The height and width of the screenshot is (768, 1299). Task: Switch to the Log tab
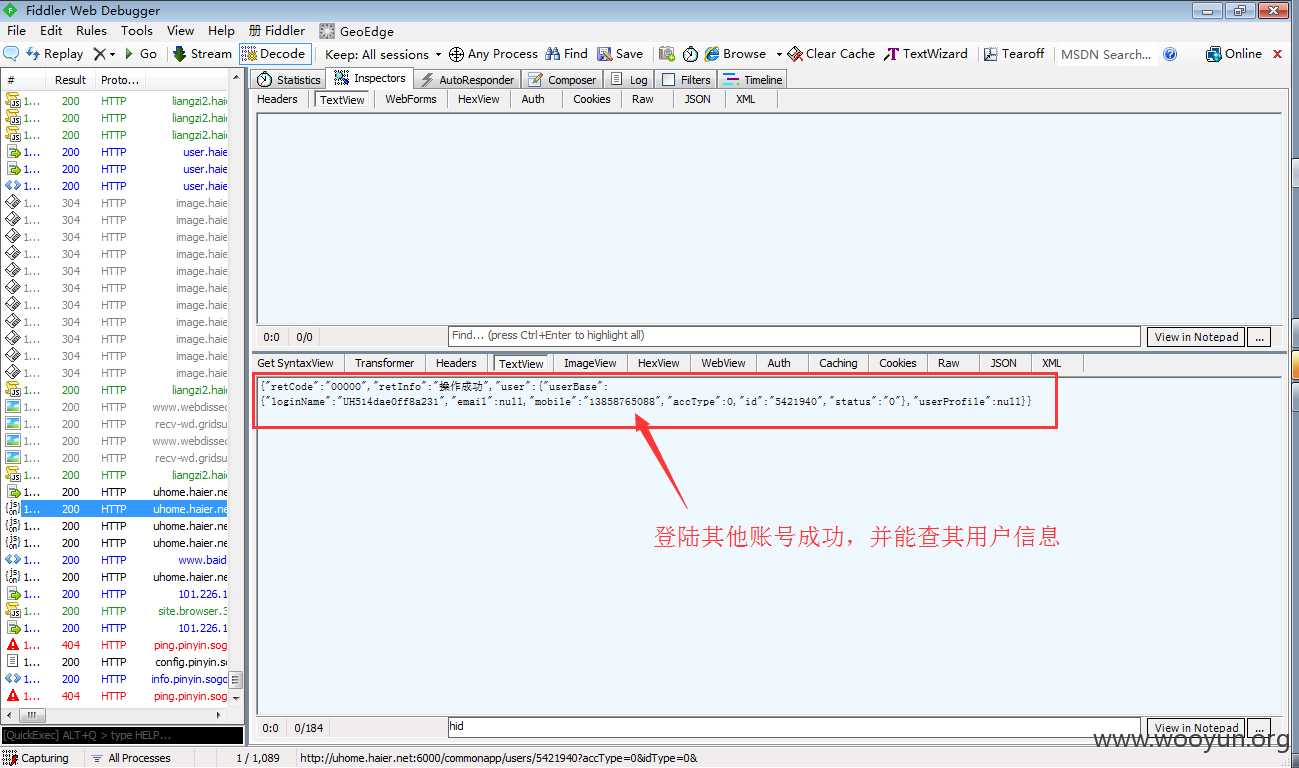[629, 80]
